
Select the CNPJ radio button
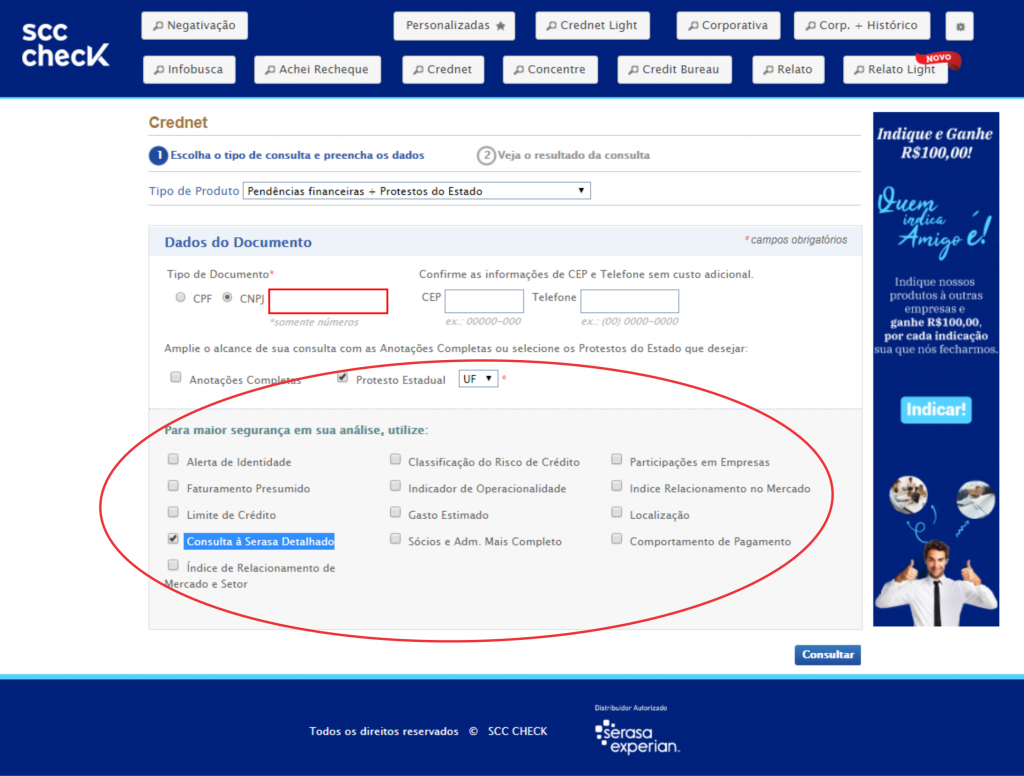point(227,297)
